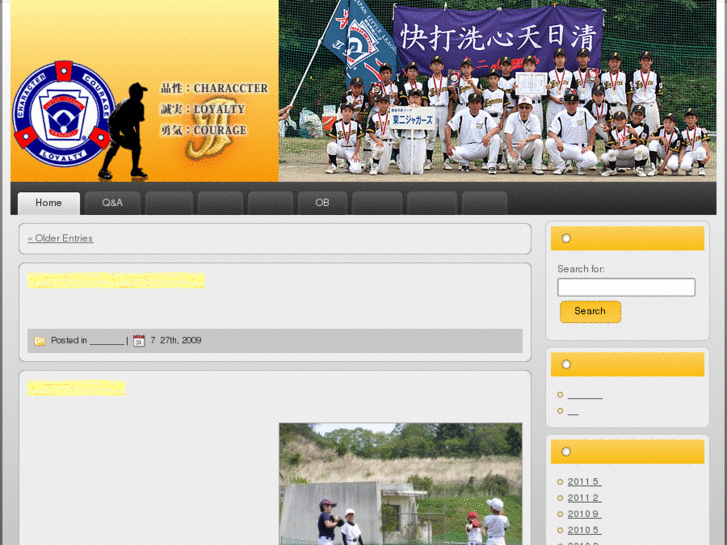
Task: Click the CHARACCTER motto text in banner
Action: (231, 88)
